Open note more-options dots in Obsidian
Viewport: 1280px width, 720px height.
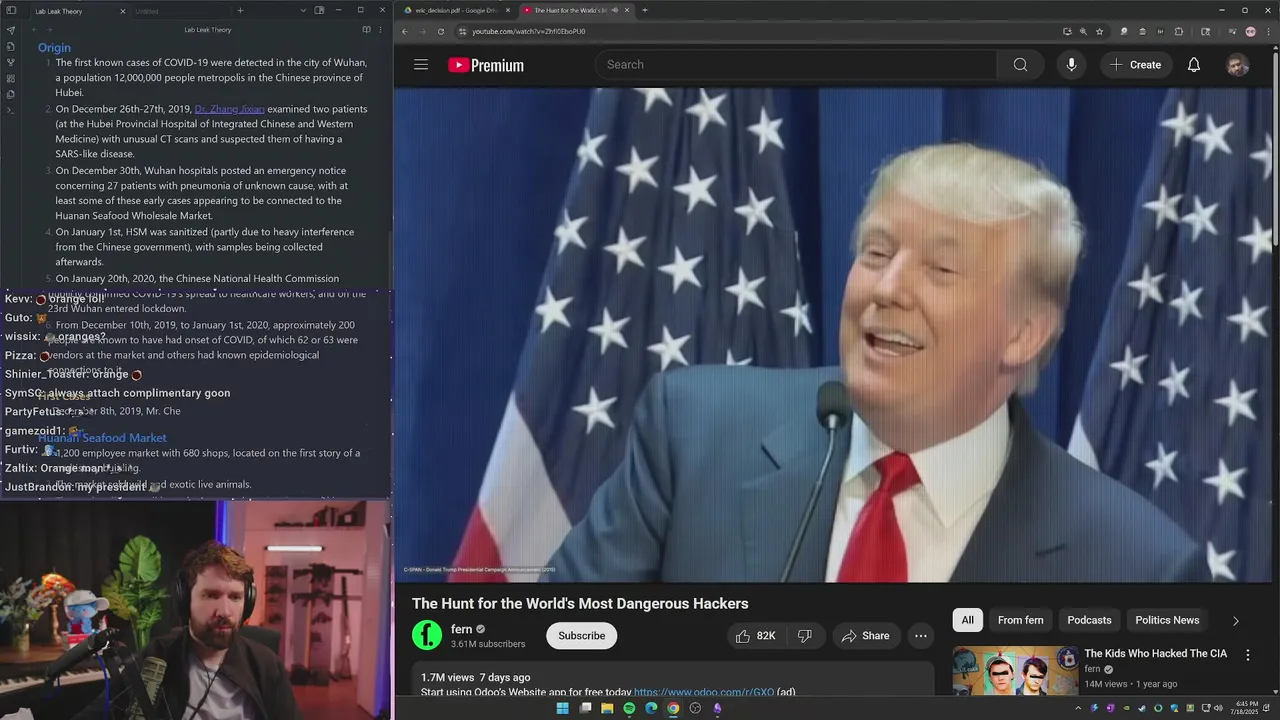[381, 30]
